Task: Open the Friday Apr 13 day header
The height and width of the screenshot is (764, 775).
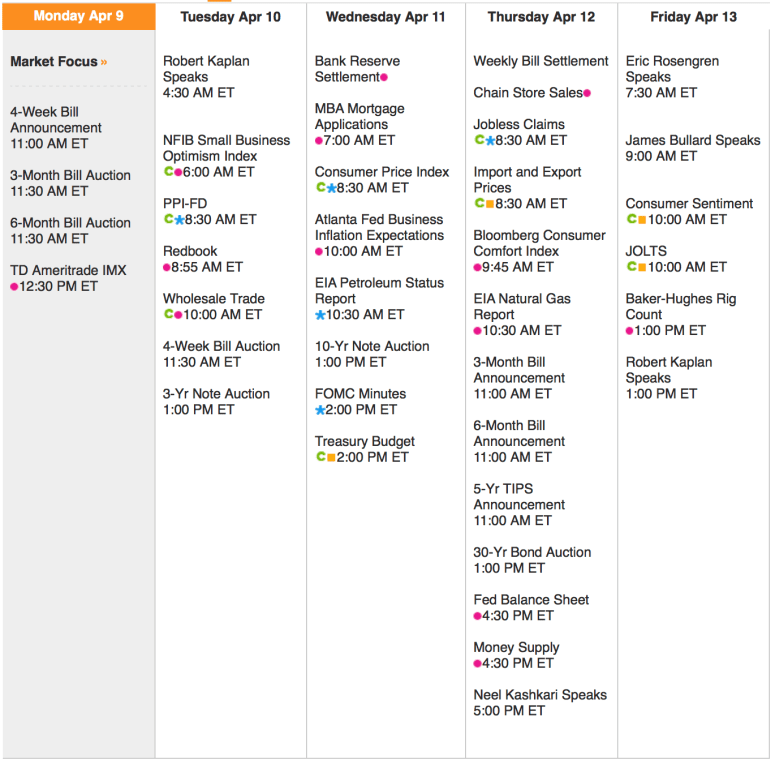Action: pos(693,17)
